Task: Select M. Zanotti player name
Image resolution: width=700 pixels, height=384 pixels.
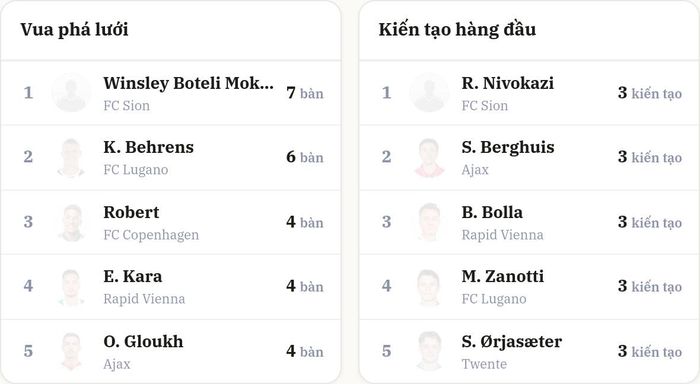Action: [503, 276]
